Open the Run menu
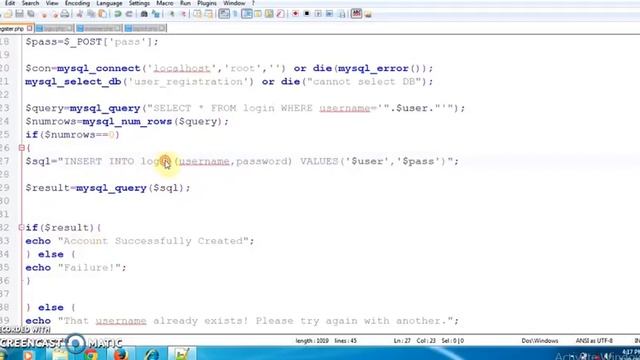This screenshot has height=360, width=640. pyautogui.click(x=185, y=3)
